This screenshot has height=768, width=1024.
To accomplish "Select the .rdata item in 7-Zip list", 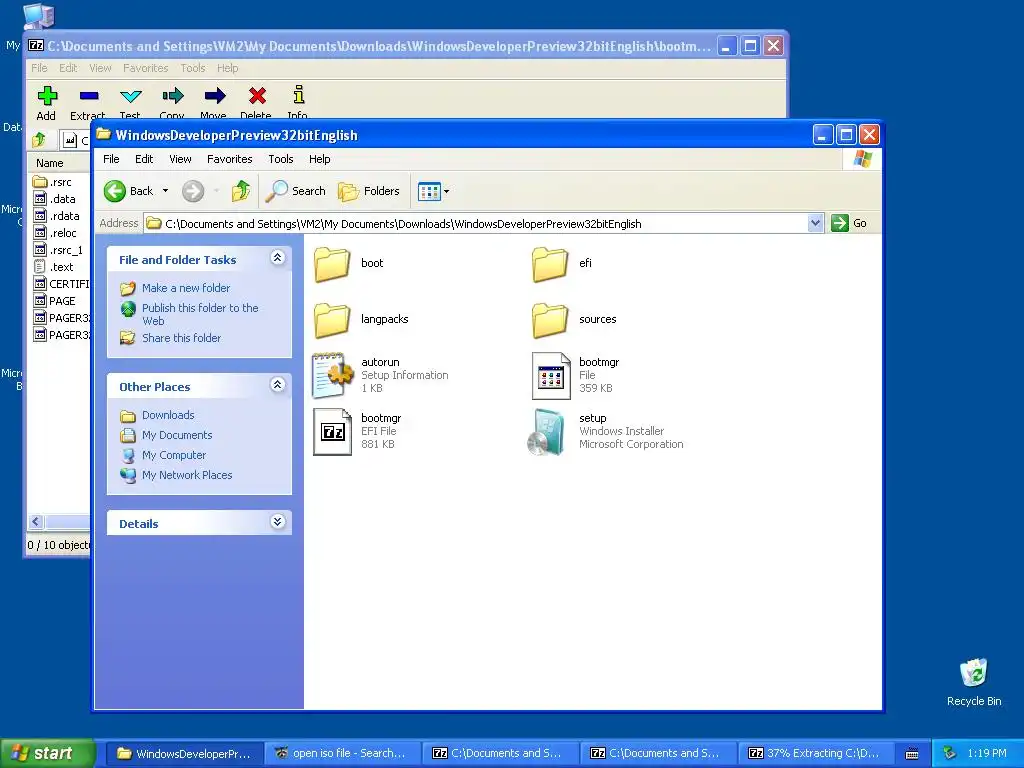I will pos(56,216).
